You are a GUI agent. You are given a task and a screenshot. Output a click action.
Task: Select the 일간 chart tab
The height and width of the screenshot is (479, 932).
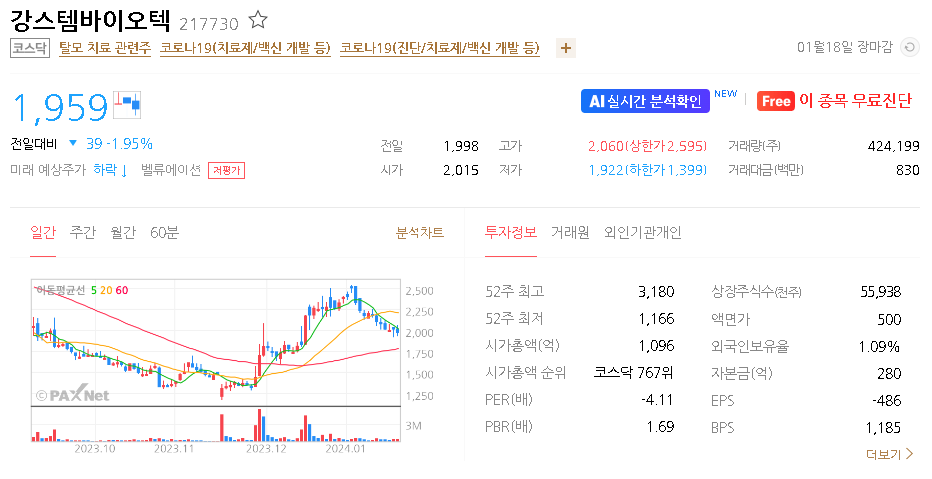coord(43,232)
